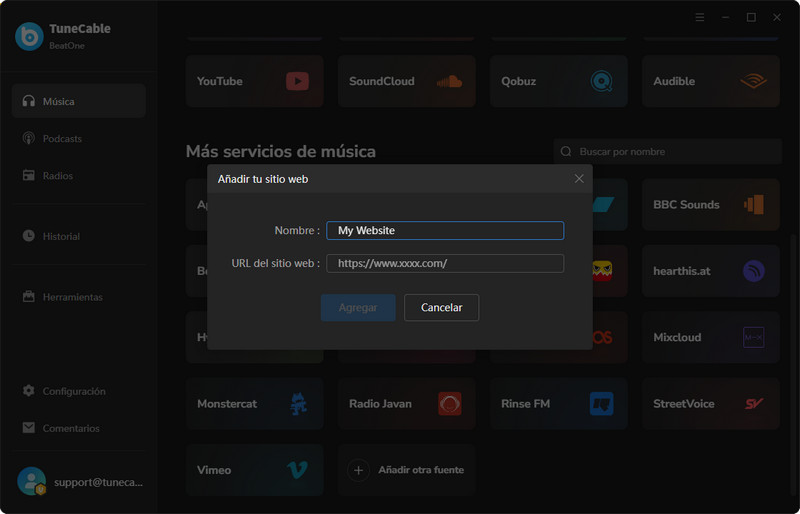Click the Música headphones icon
Image resolution: width=800 pixels, height=514 pixels.
click(29, 101)
